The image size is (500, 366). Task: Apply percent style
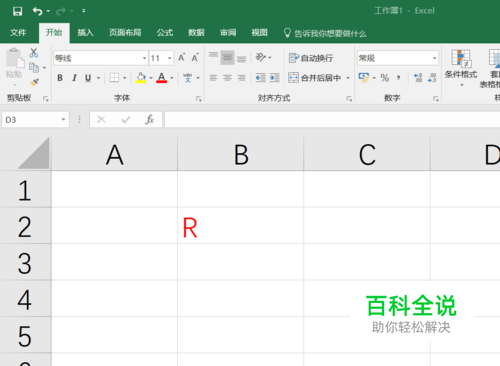point(385,78)
